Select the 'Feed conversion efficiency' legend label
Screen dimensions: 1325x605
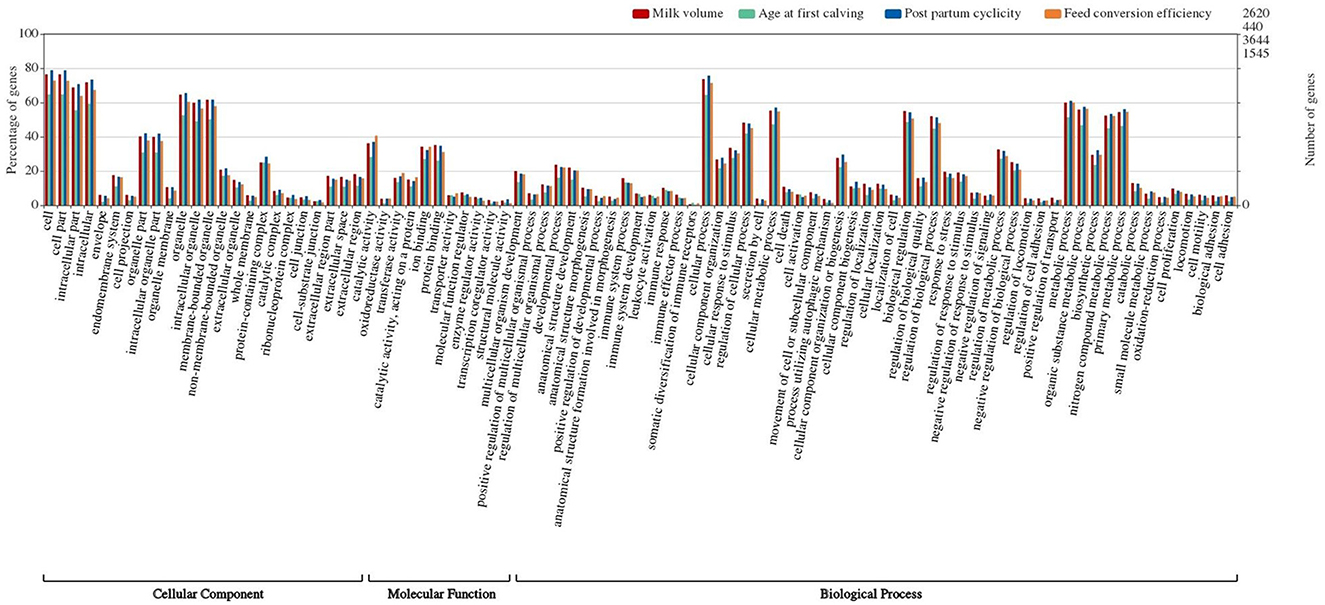point(1136,14)
